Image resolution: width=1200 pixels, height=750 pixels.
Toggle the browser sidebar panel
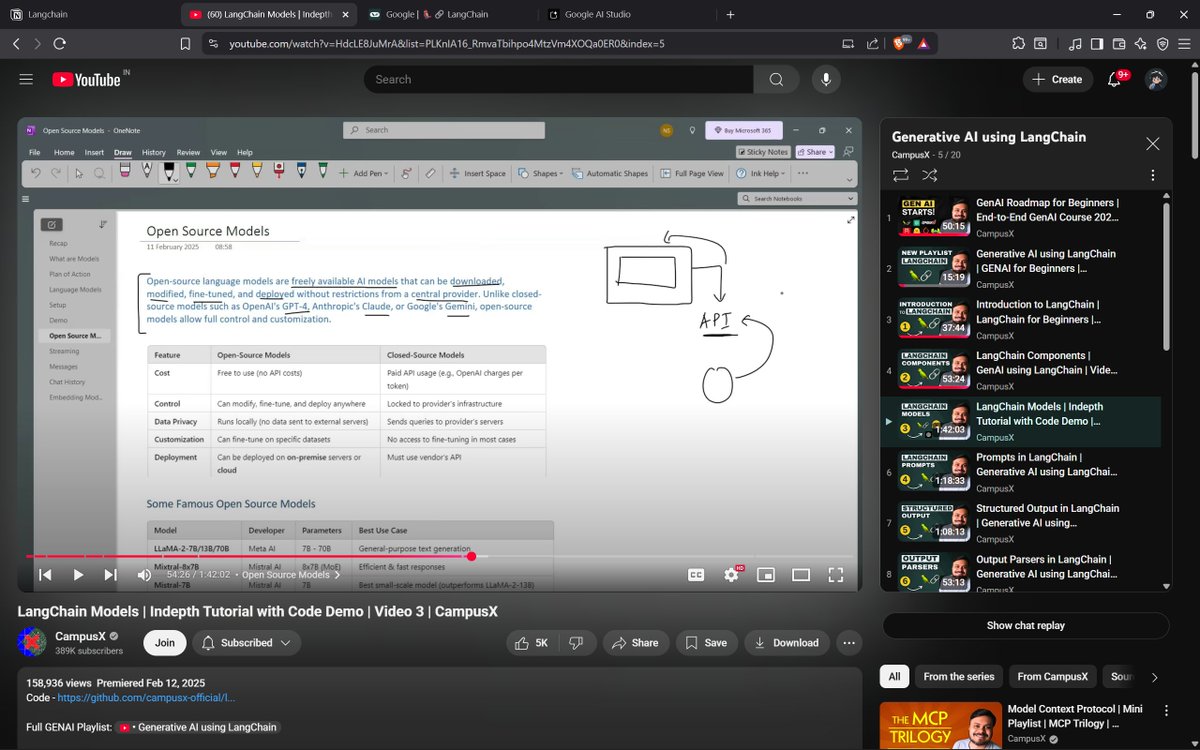[x=1097, y=43]
